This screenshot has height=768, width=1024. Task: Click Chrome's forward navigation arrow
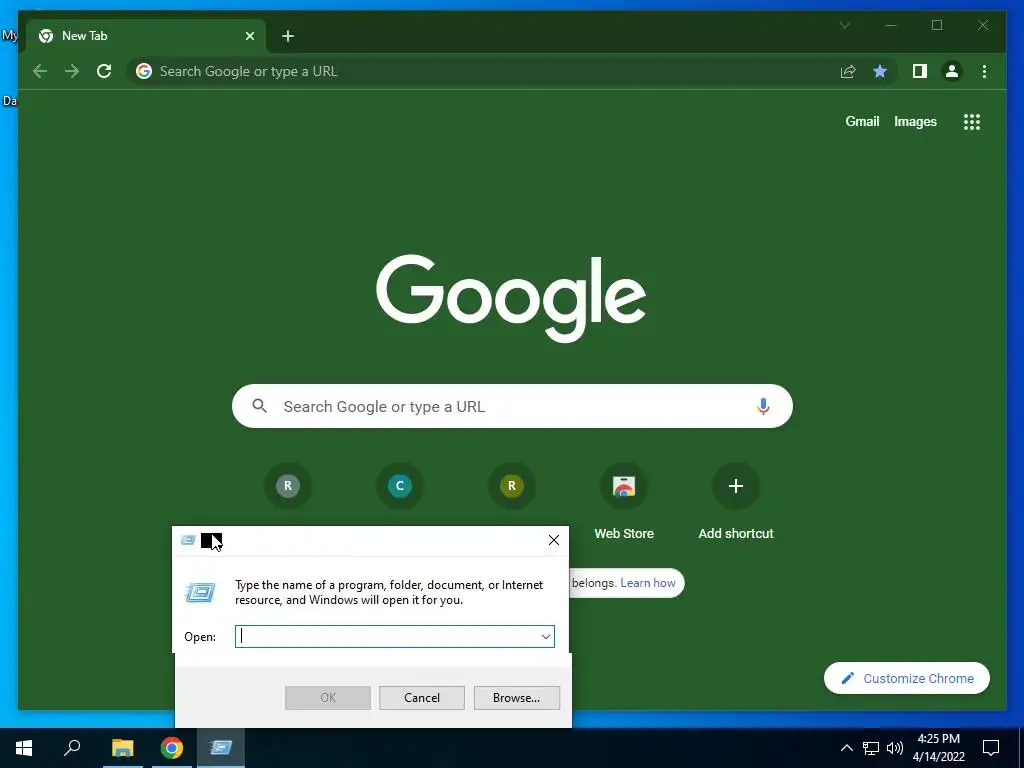[x=72, y=71]
